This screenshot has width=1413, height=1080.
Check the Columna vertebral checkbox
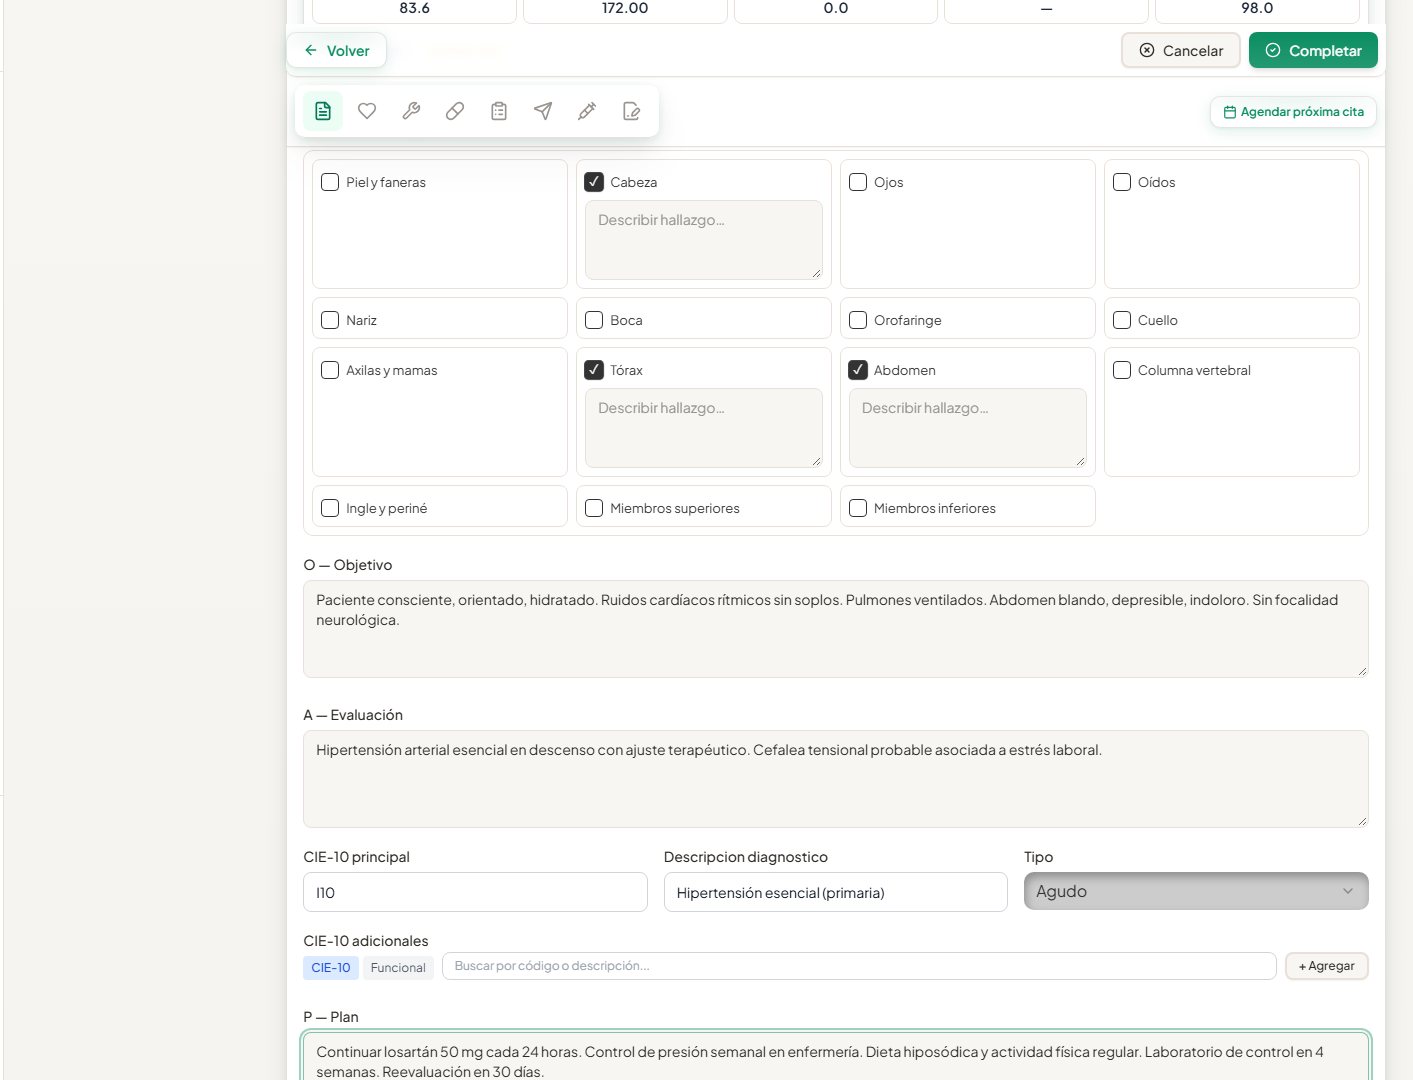pos(1122,370)
